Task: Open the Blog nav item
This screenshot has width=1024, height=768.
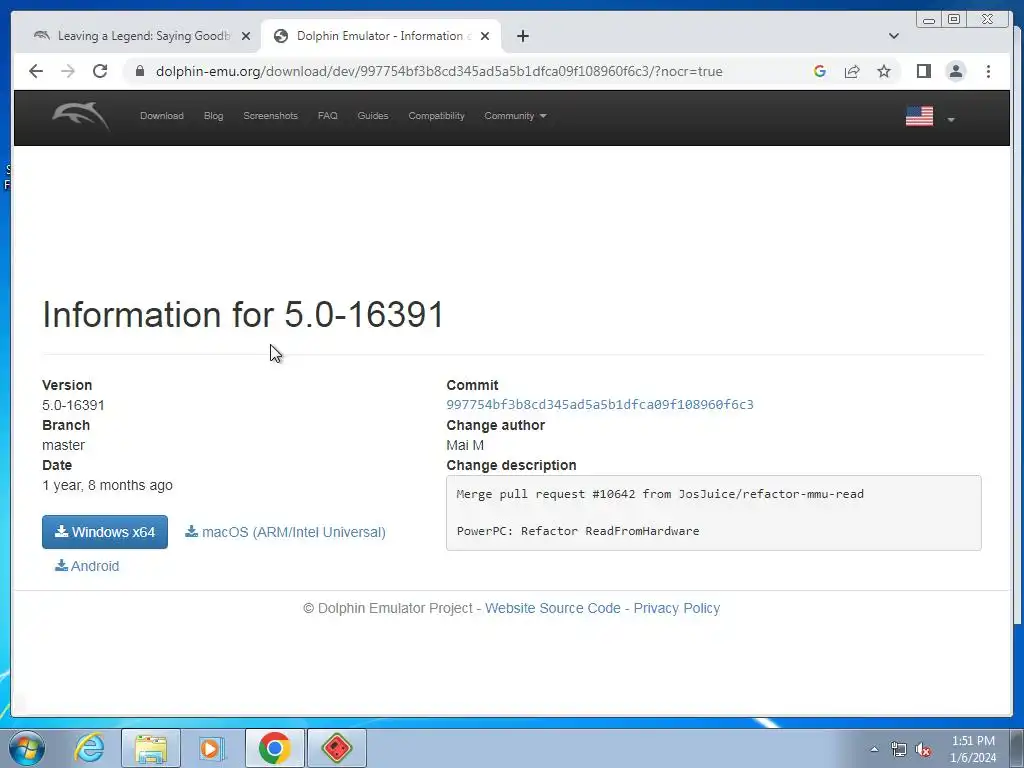Action: tap(213, 116)
